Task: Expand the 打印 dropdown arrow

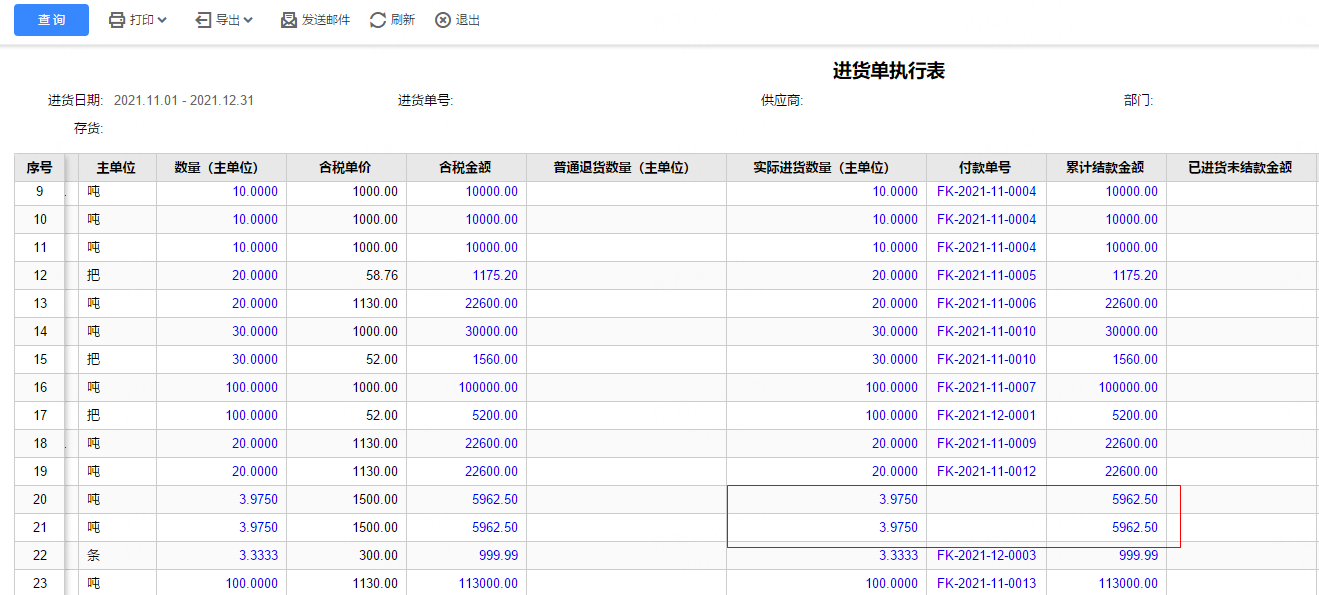Action: (162, 20)
